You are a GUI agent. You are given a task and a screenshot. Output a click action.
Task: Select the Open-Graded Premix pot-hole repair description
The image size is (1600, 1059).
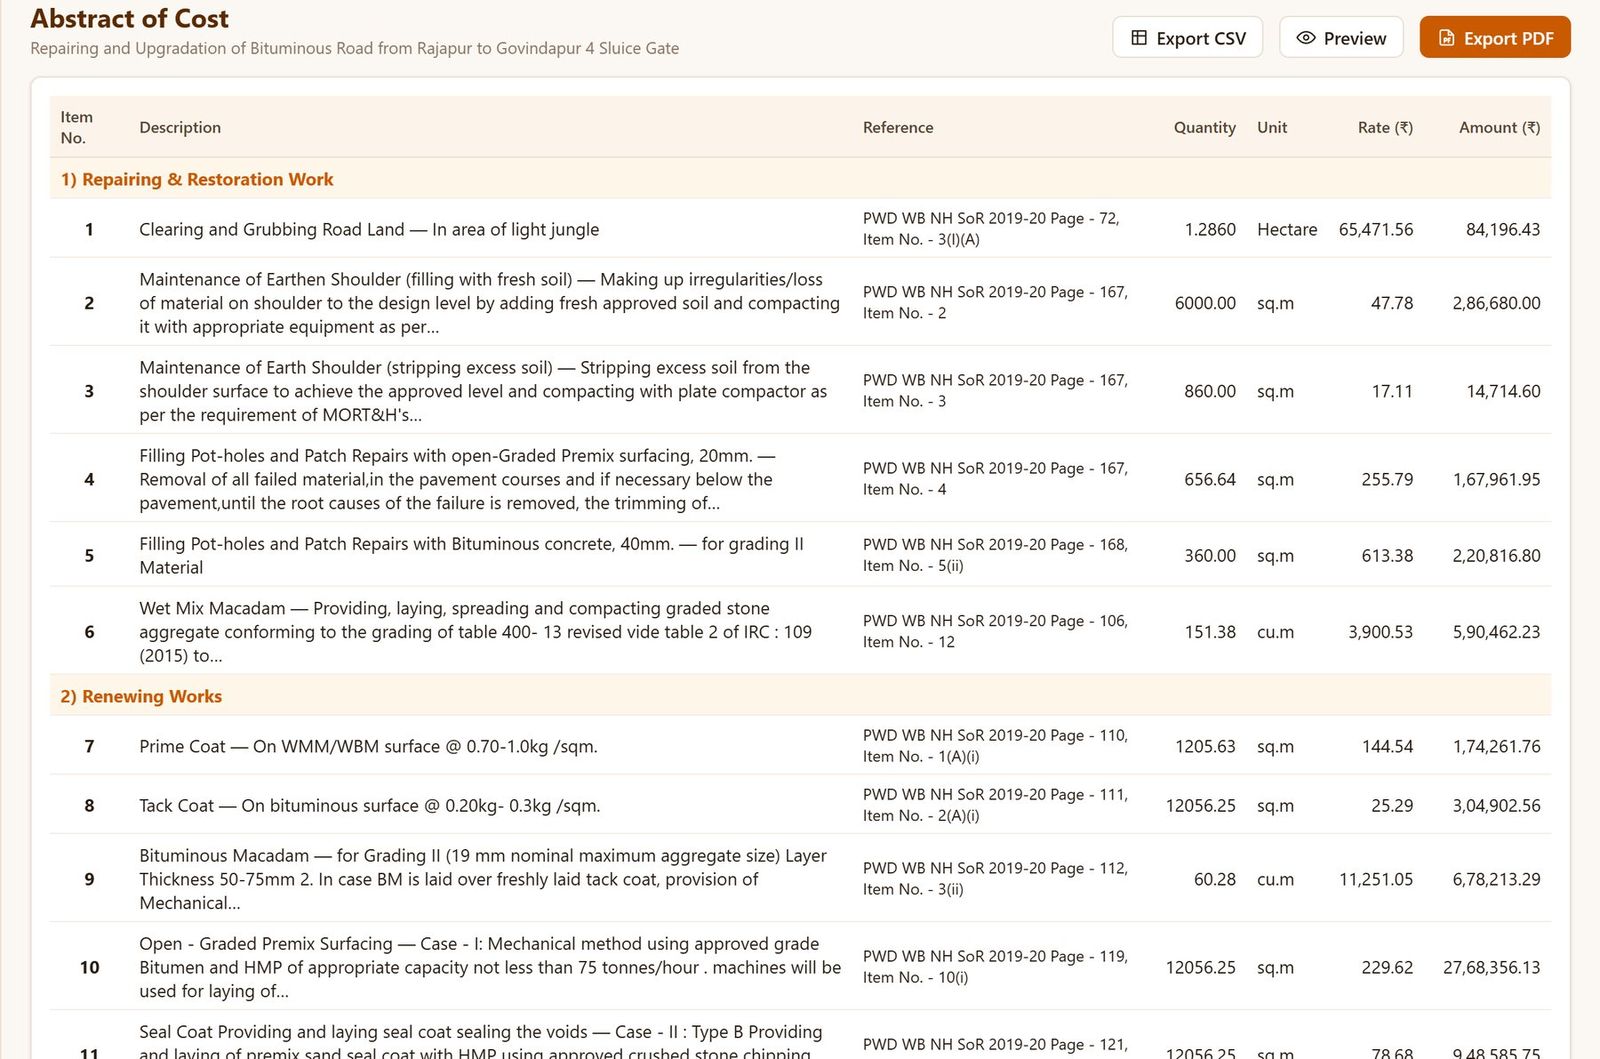click(x=457, y=479)
